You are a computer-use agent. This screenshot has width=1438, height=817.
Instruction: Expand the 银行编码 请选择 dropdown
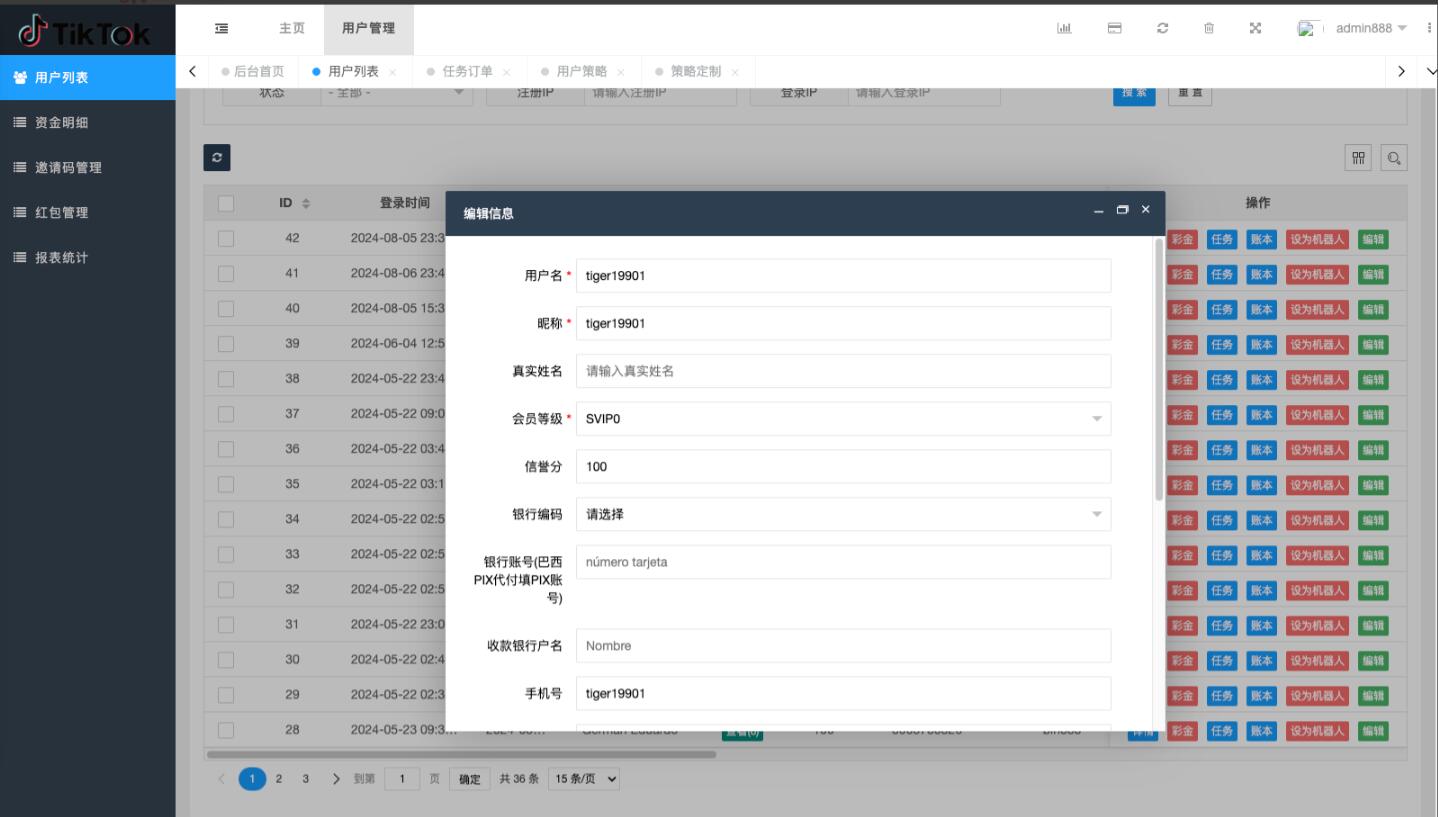tap(843, 515)
